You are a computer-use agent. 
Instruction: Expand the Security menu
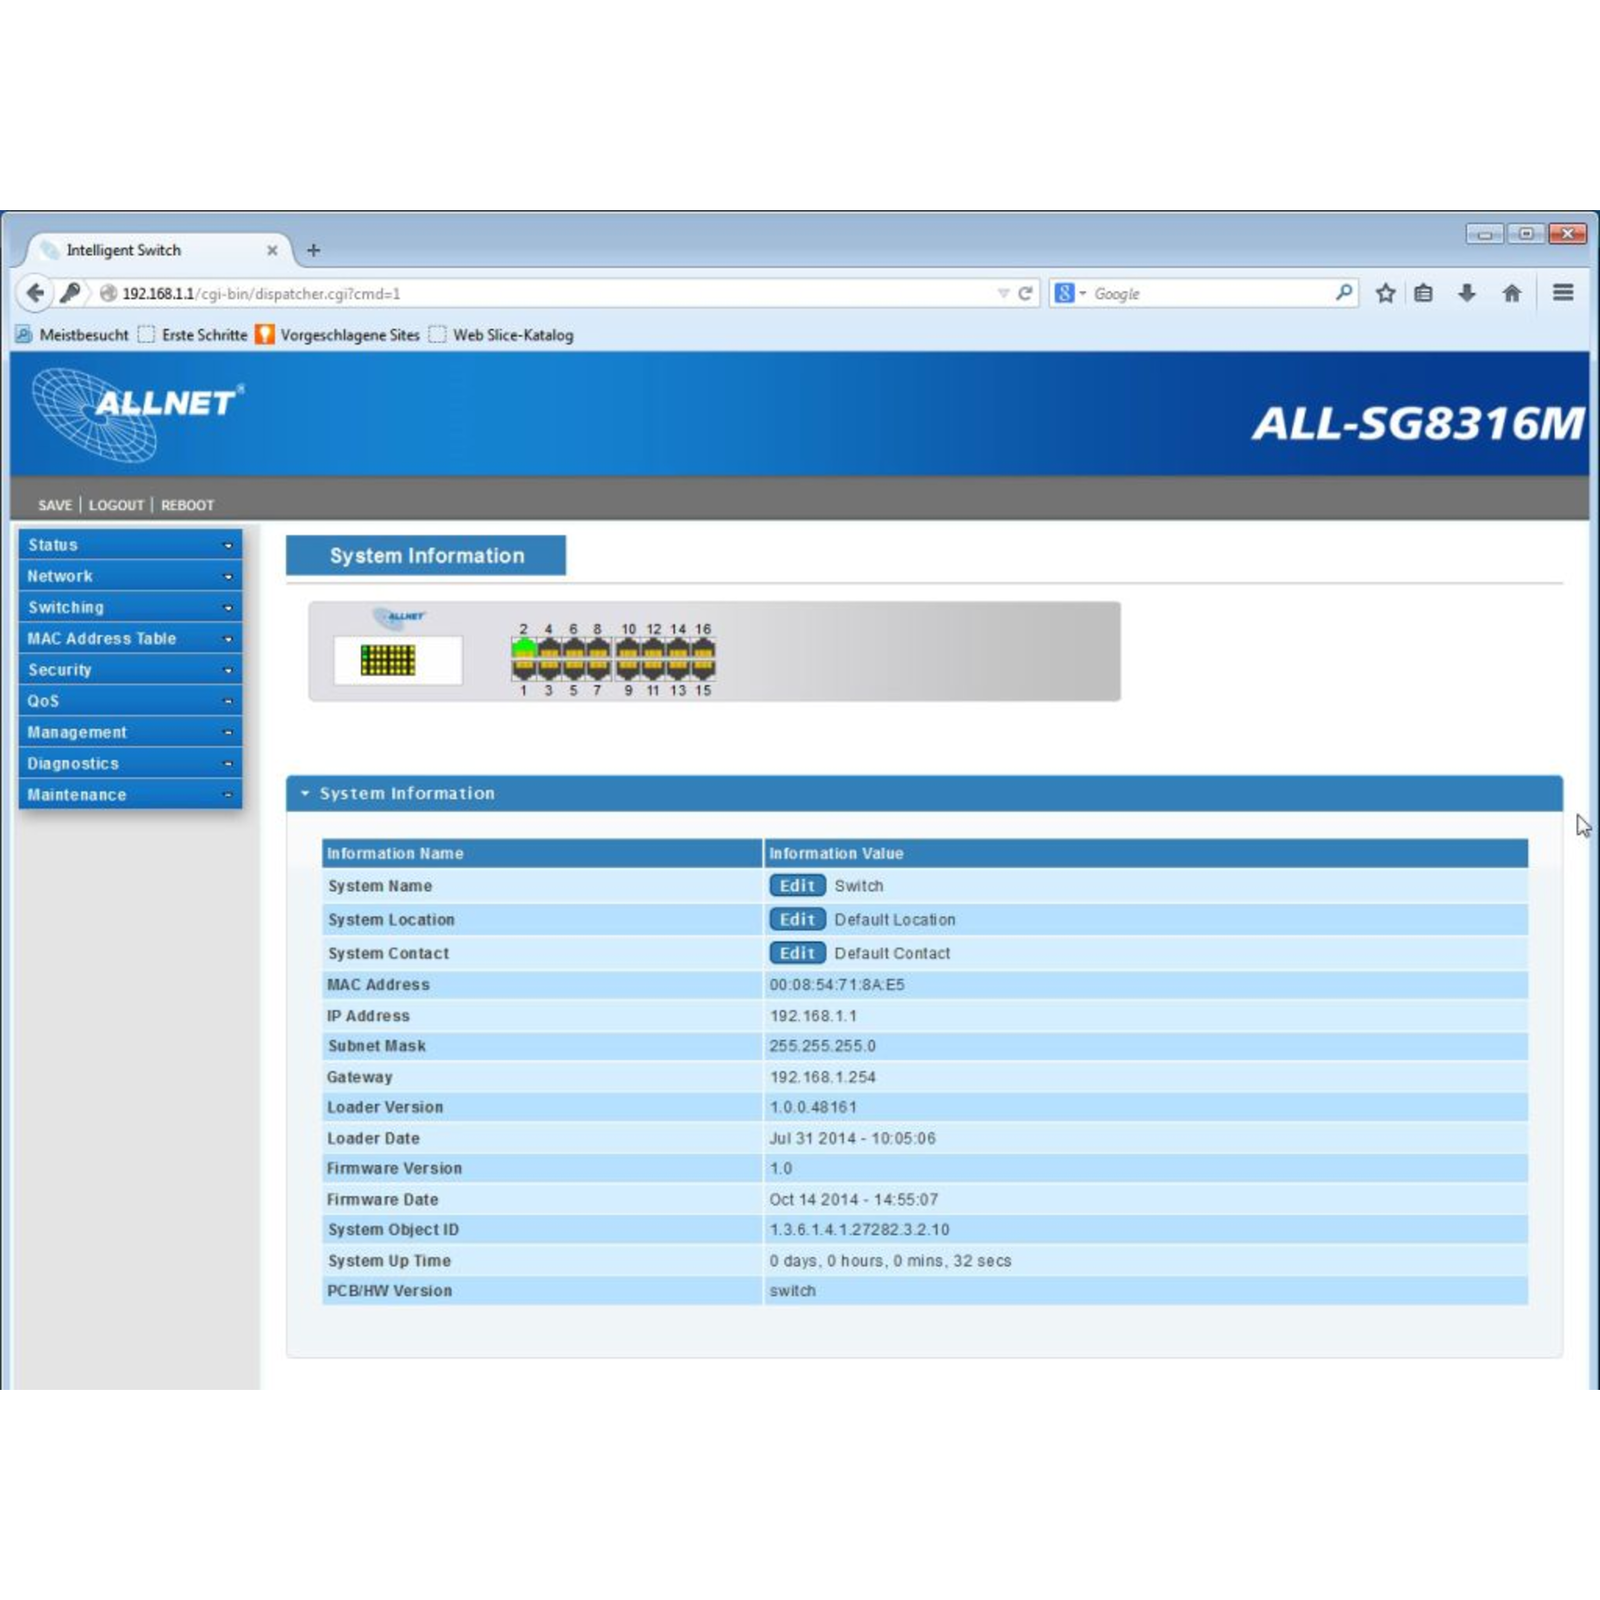click(x=130, y=670)
